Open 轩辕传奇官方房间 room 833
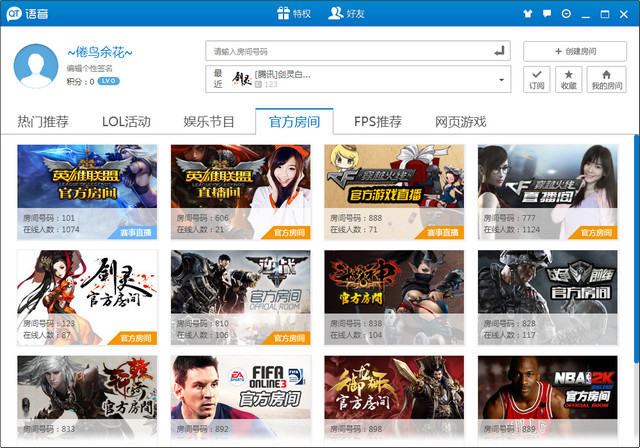This screenshot has height=448, width=640. point(87,400)
